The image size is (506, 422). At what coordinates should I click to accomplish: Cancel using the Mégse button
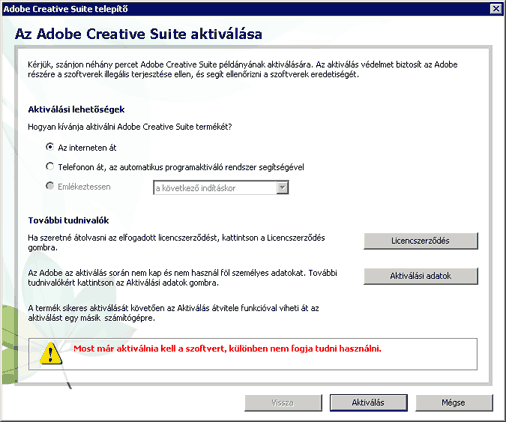454,403
